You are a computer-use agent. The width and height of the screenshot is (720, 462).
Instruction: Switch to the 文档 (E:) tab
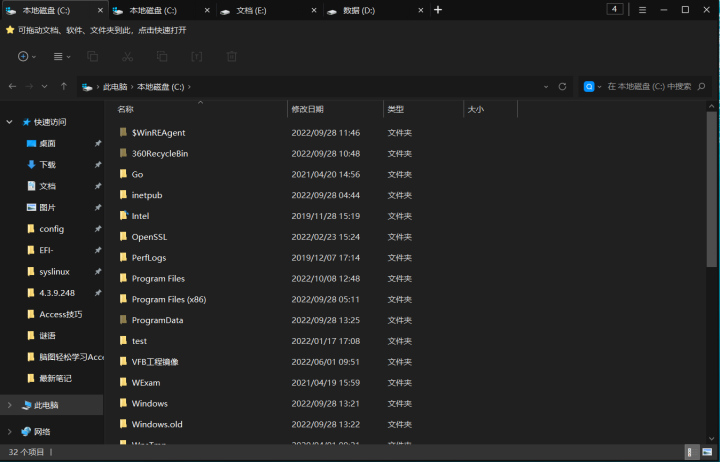[x=269, y=10]
